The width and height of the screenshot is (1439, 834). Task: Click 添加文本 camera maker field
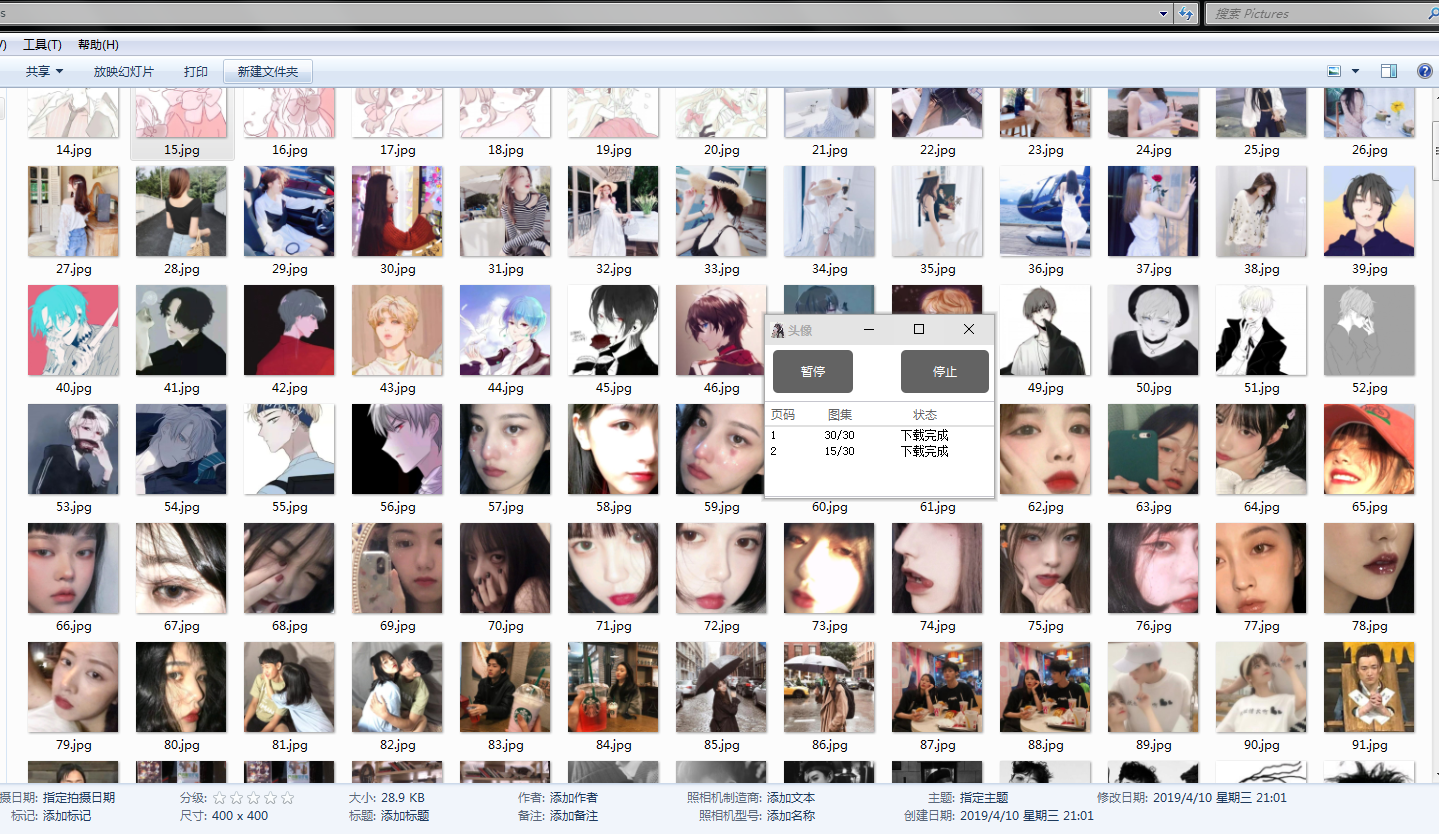point(791,798)
